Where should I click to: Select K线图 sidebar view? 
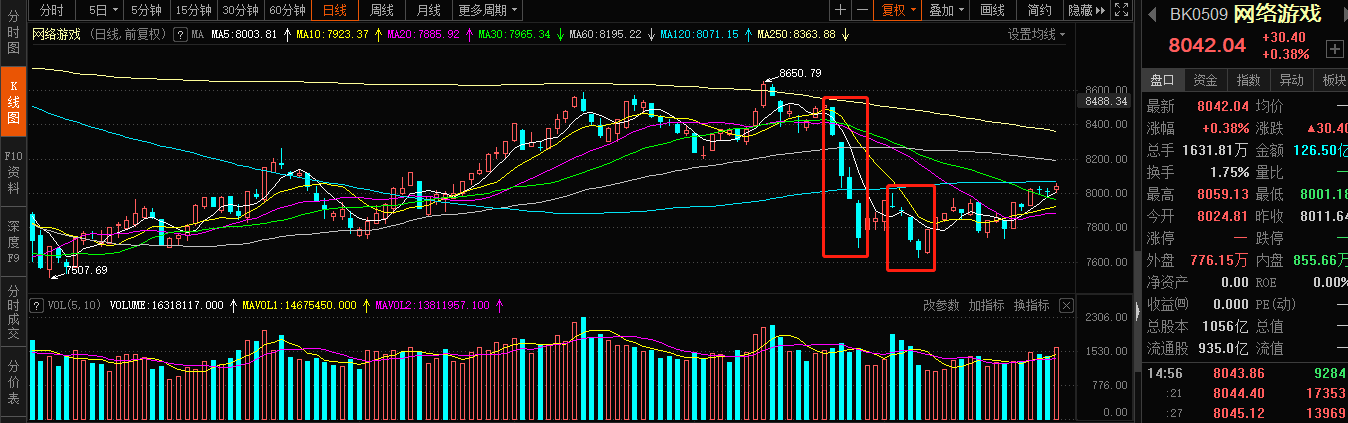(x=13, y=102)
